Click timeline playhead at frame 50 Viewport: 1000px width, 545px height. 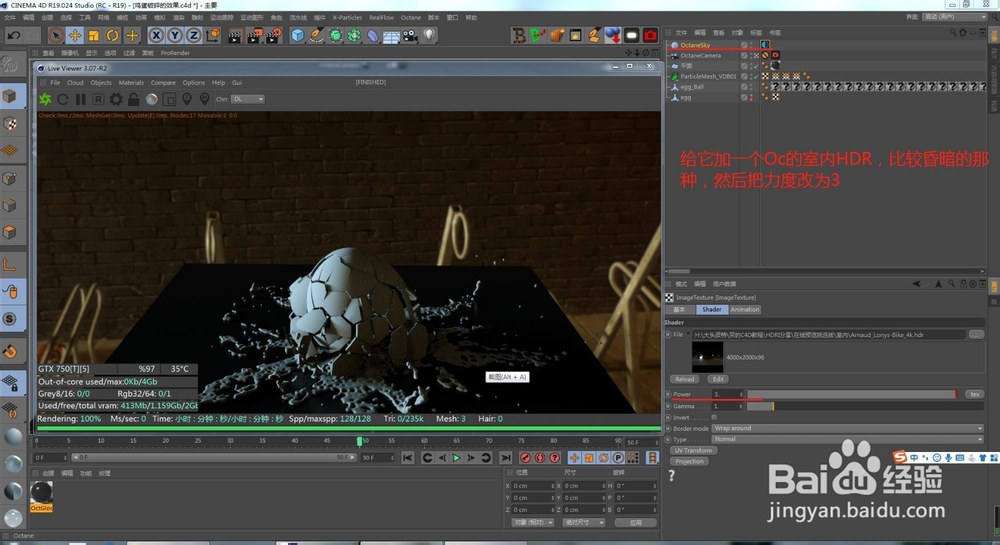pos(360,441)
